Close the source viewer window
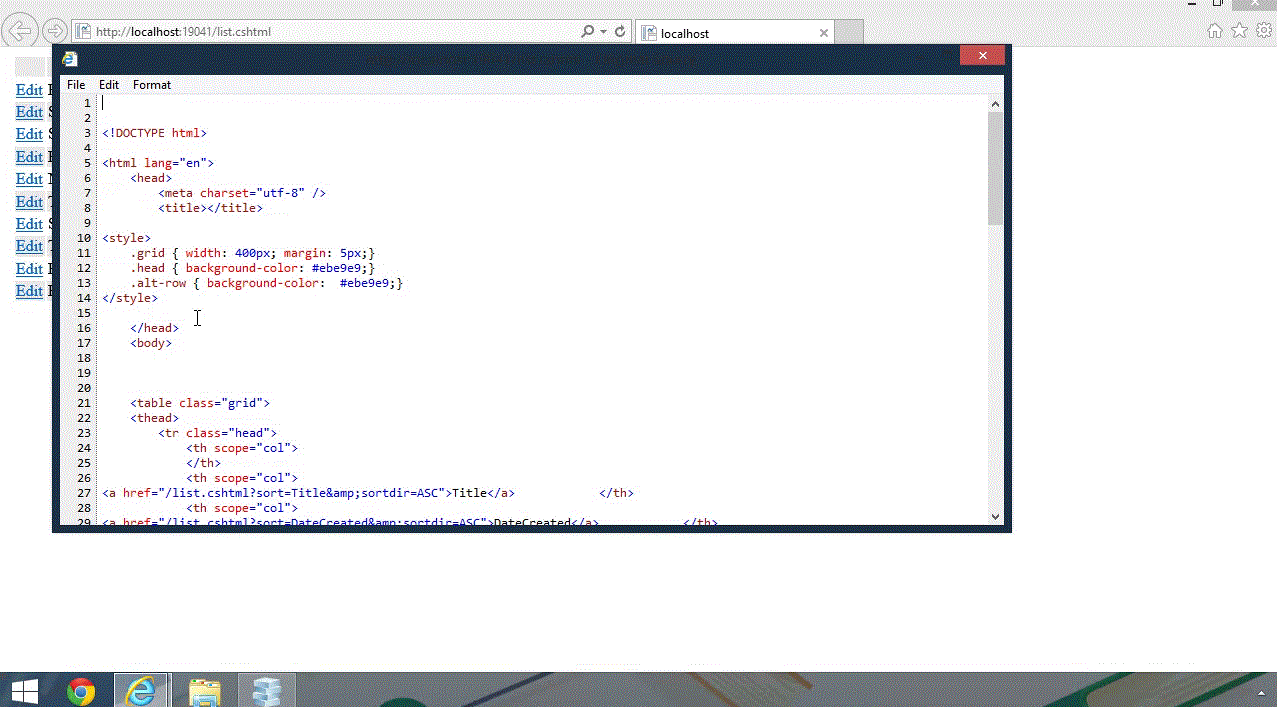 982,56
